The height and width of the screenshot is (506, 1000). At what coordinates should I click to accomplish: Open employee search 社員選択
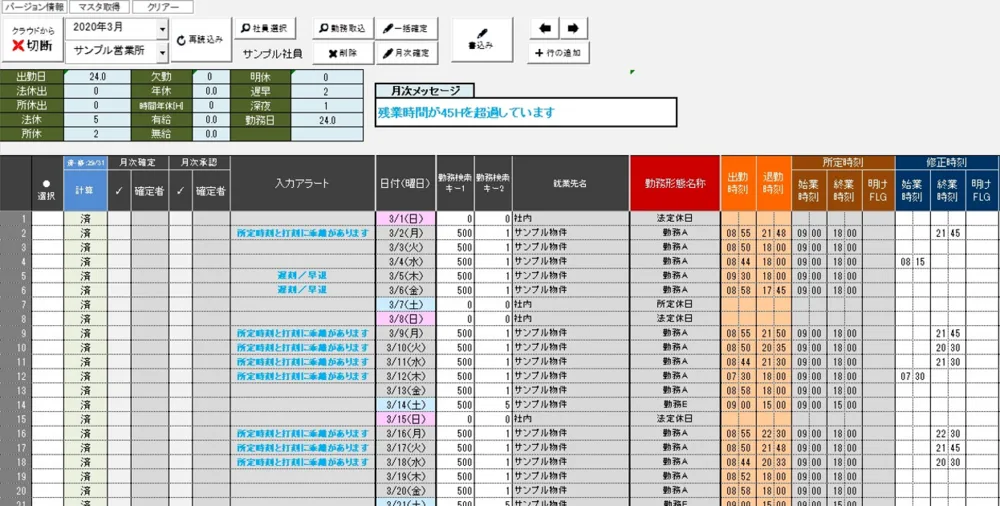tap(265, 29)
